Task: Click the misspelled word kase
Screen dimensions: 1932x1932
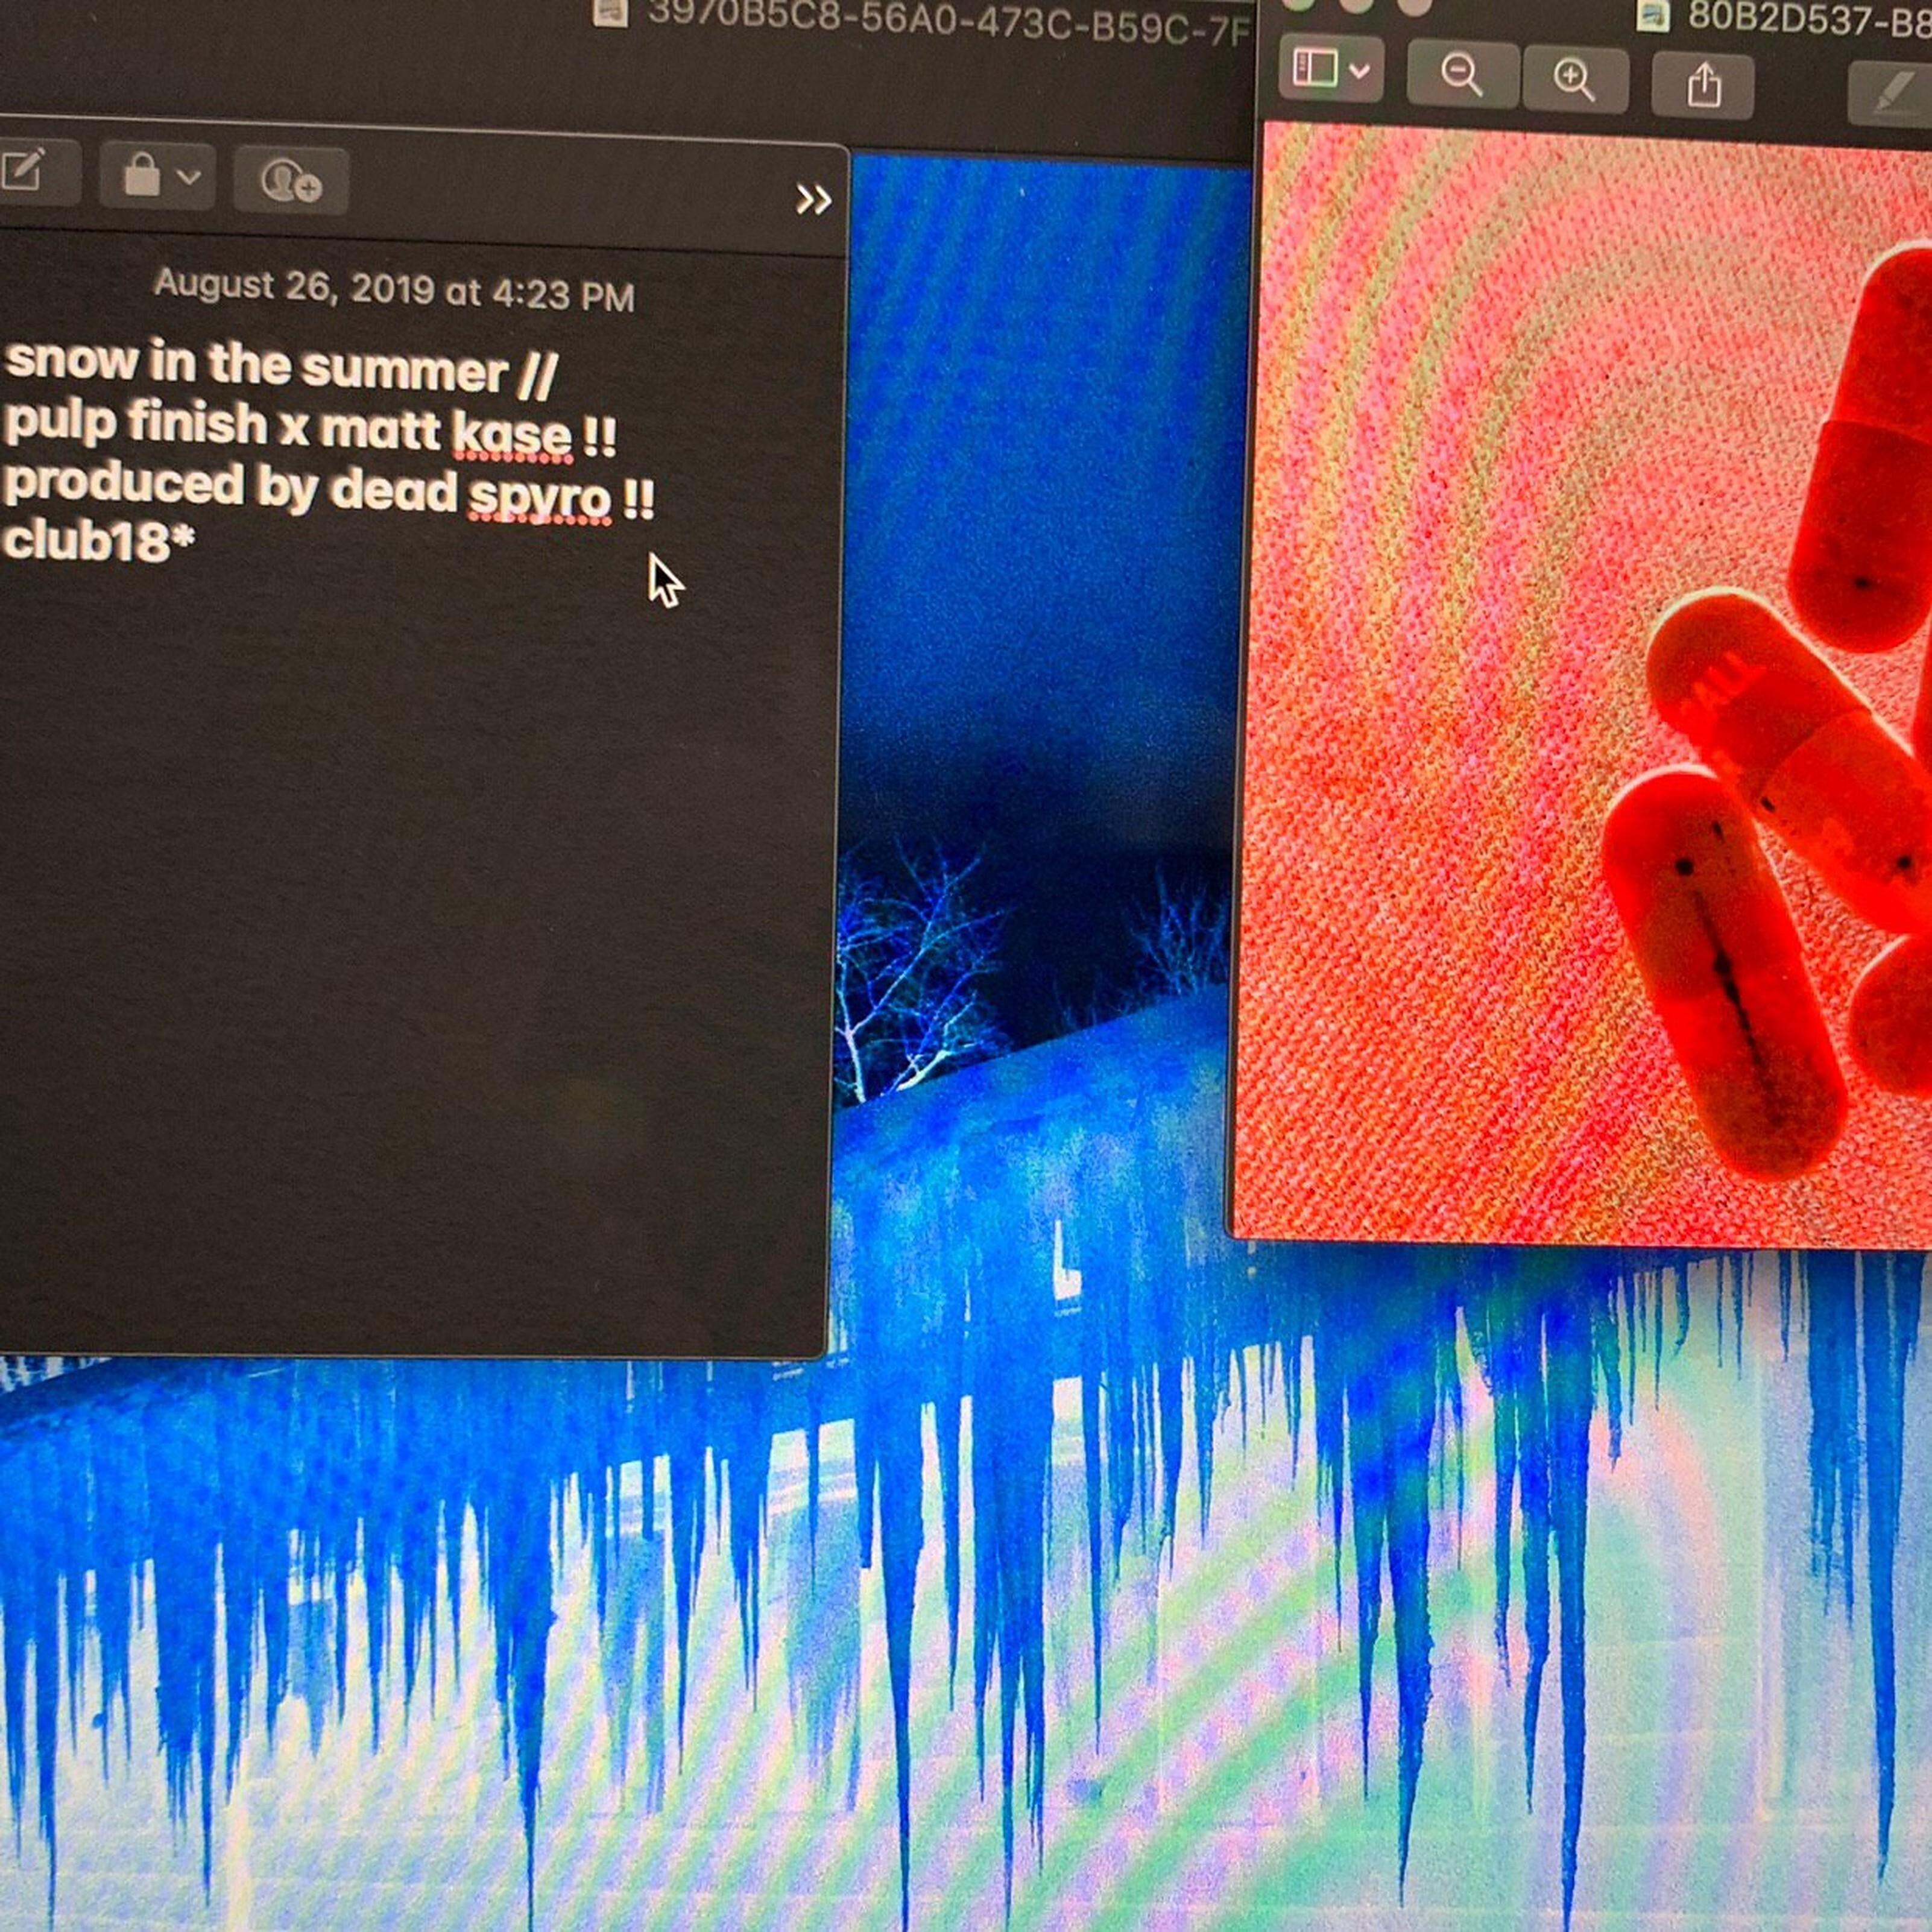Action: coord(512,434)
